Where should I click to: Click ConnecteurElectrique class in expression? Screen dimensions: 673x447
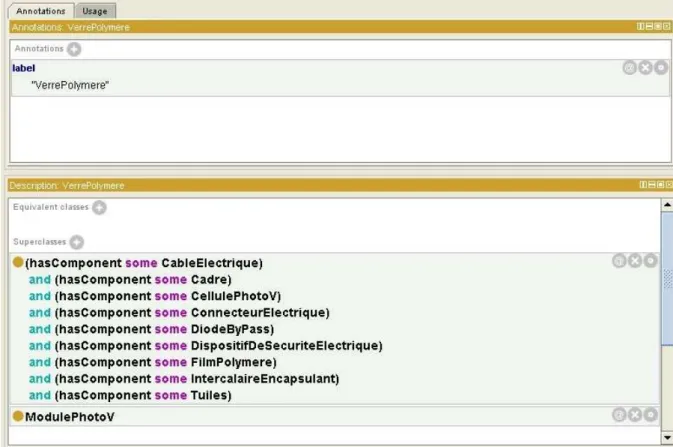click(258, 313)
